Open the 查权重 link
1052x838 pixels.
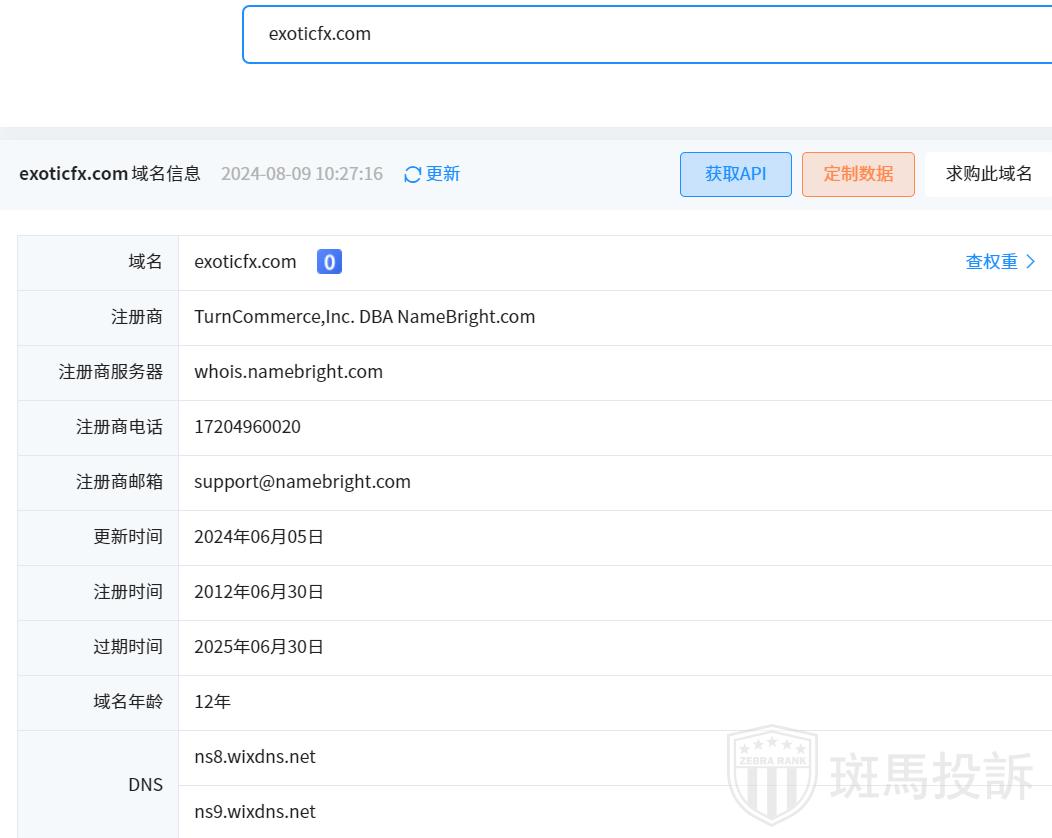click(x=991, y=262)
